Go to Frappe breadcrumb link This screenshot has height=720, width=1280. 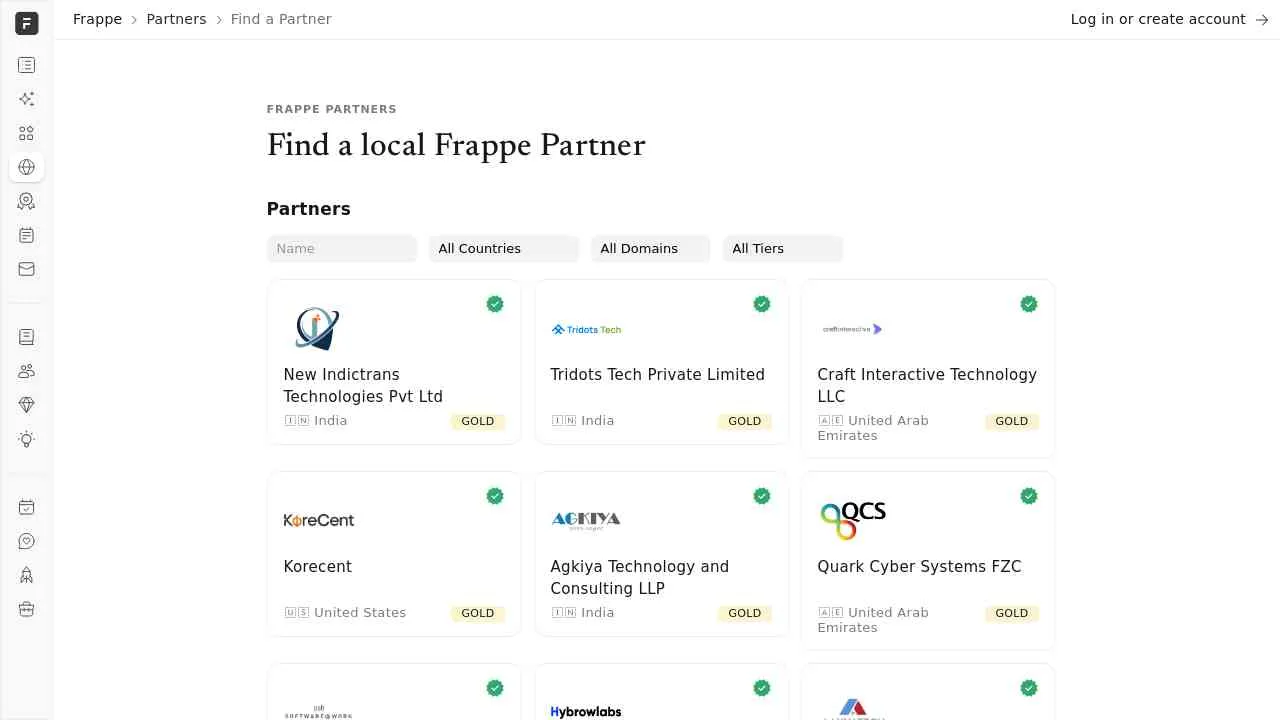[x=97, y=19]
